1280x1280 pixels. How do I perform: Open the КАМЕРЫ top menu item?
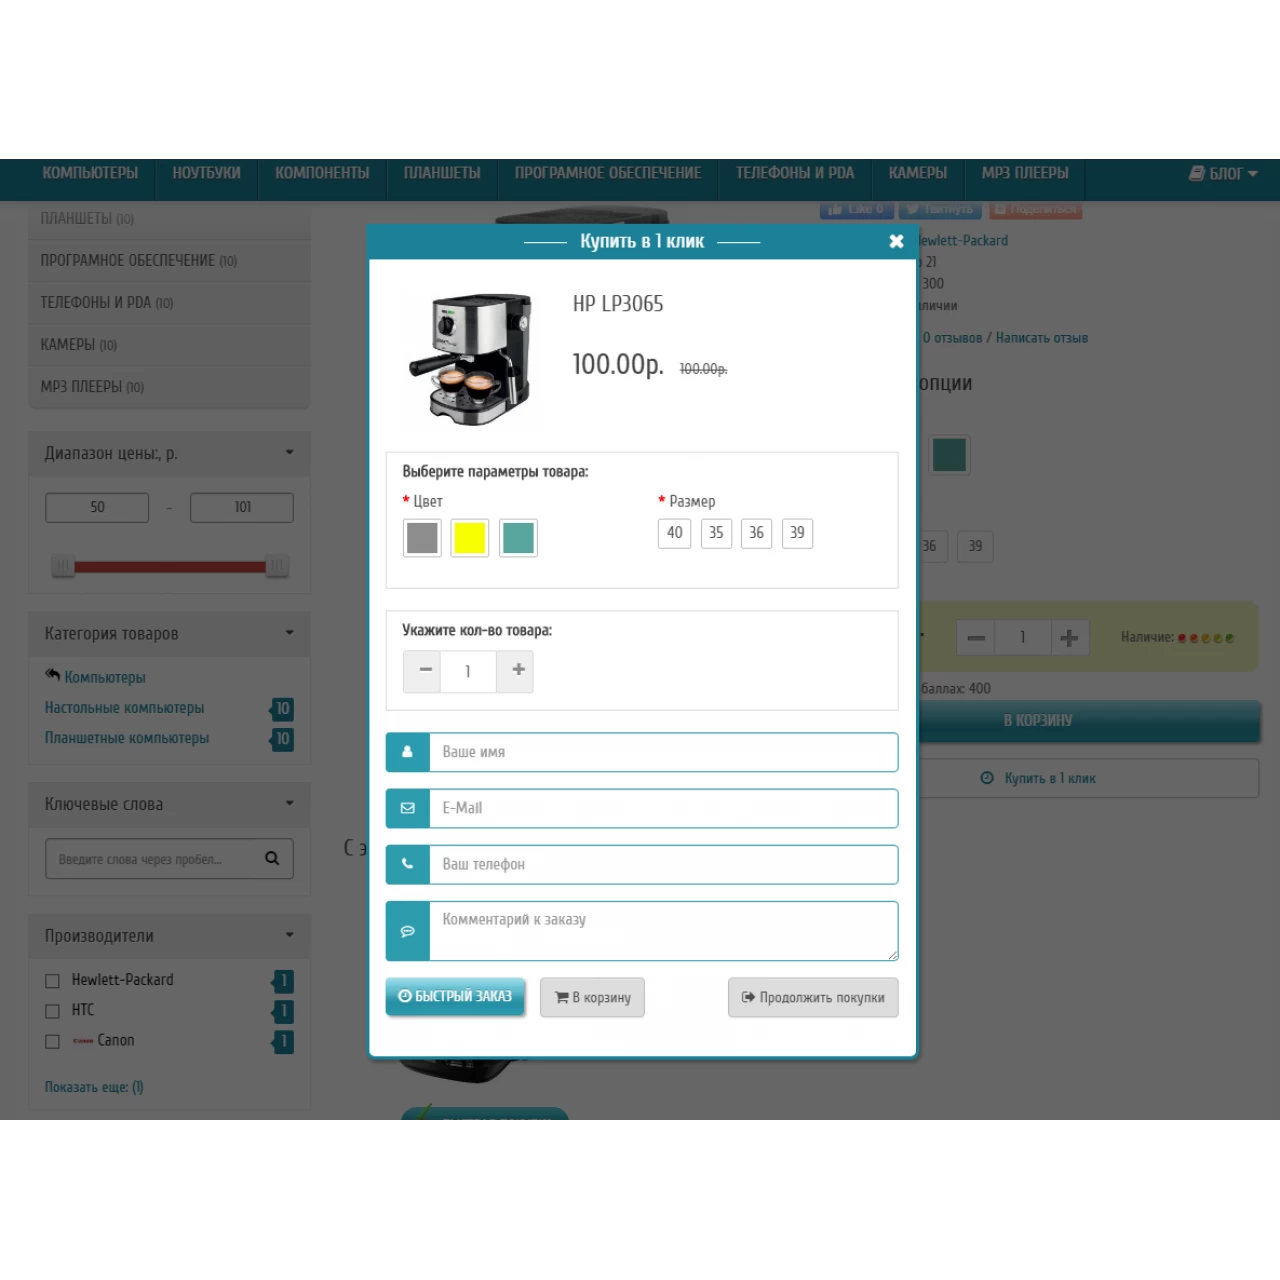click(x=918, y=173)
